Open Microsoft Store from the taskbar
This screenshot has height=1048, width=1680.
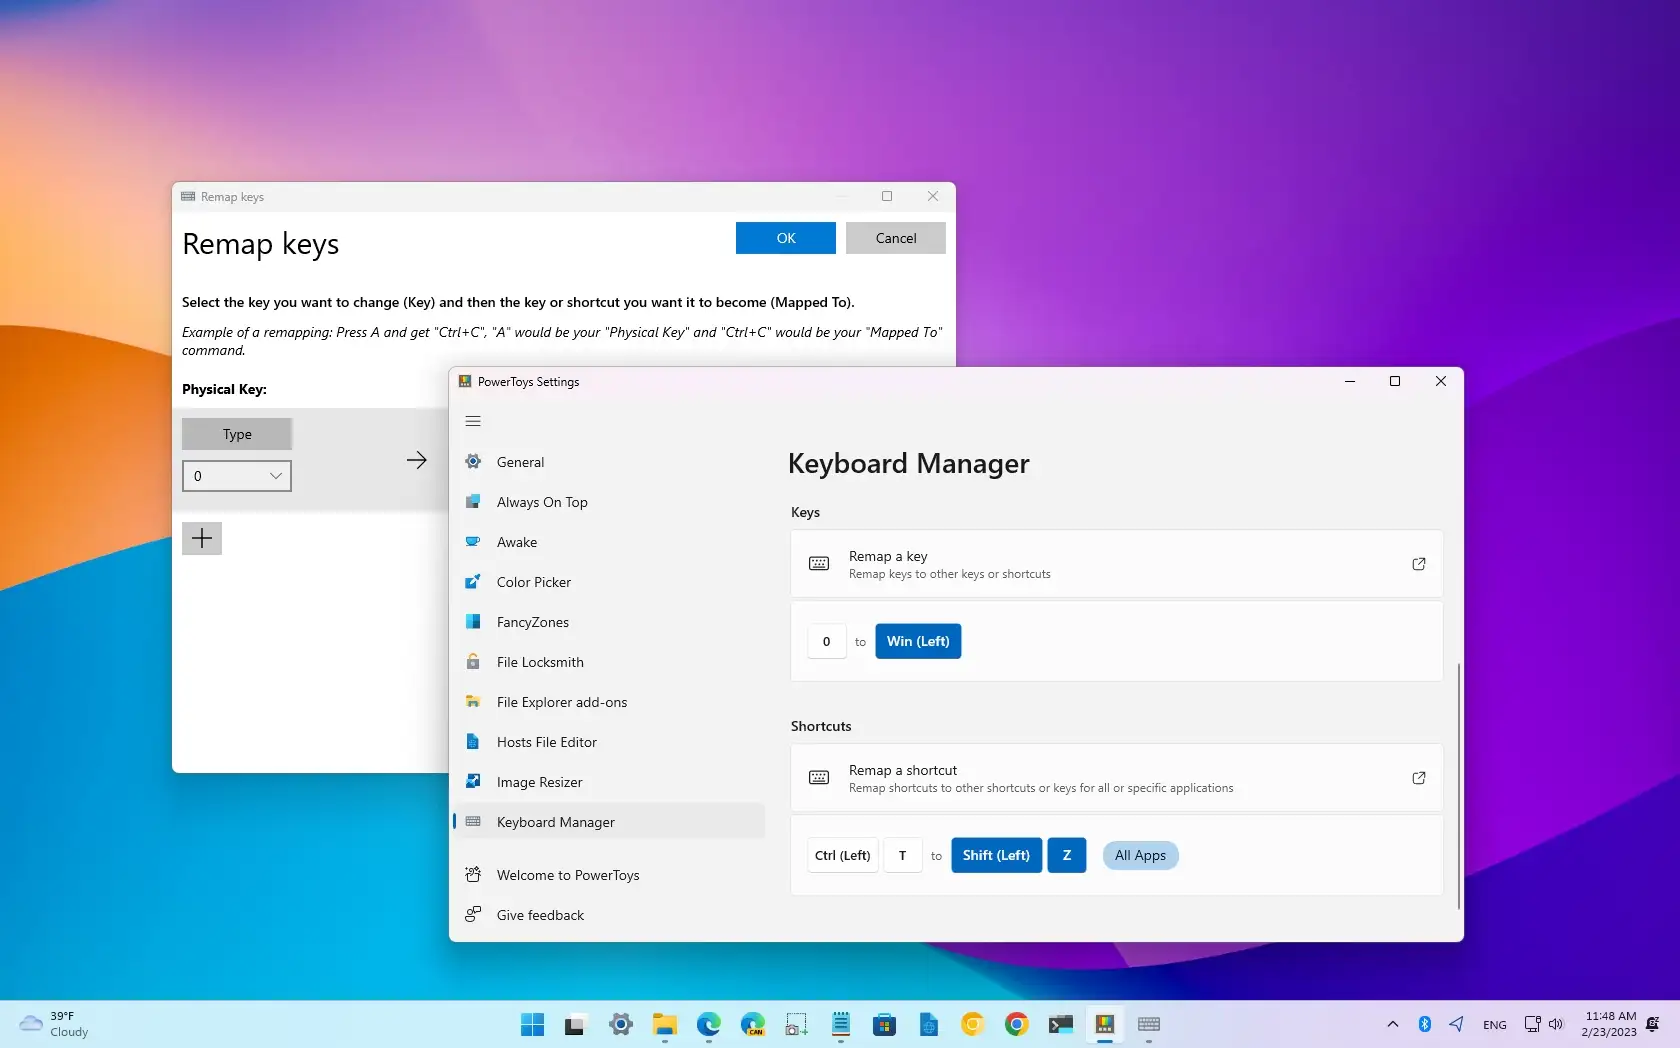coord(884,1025)
